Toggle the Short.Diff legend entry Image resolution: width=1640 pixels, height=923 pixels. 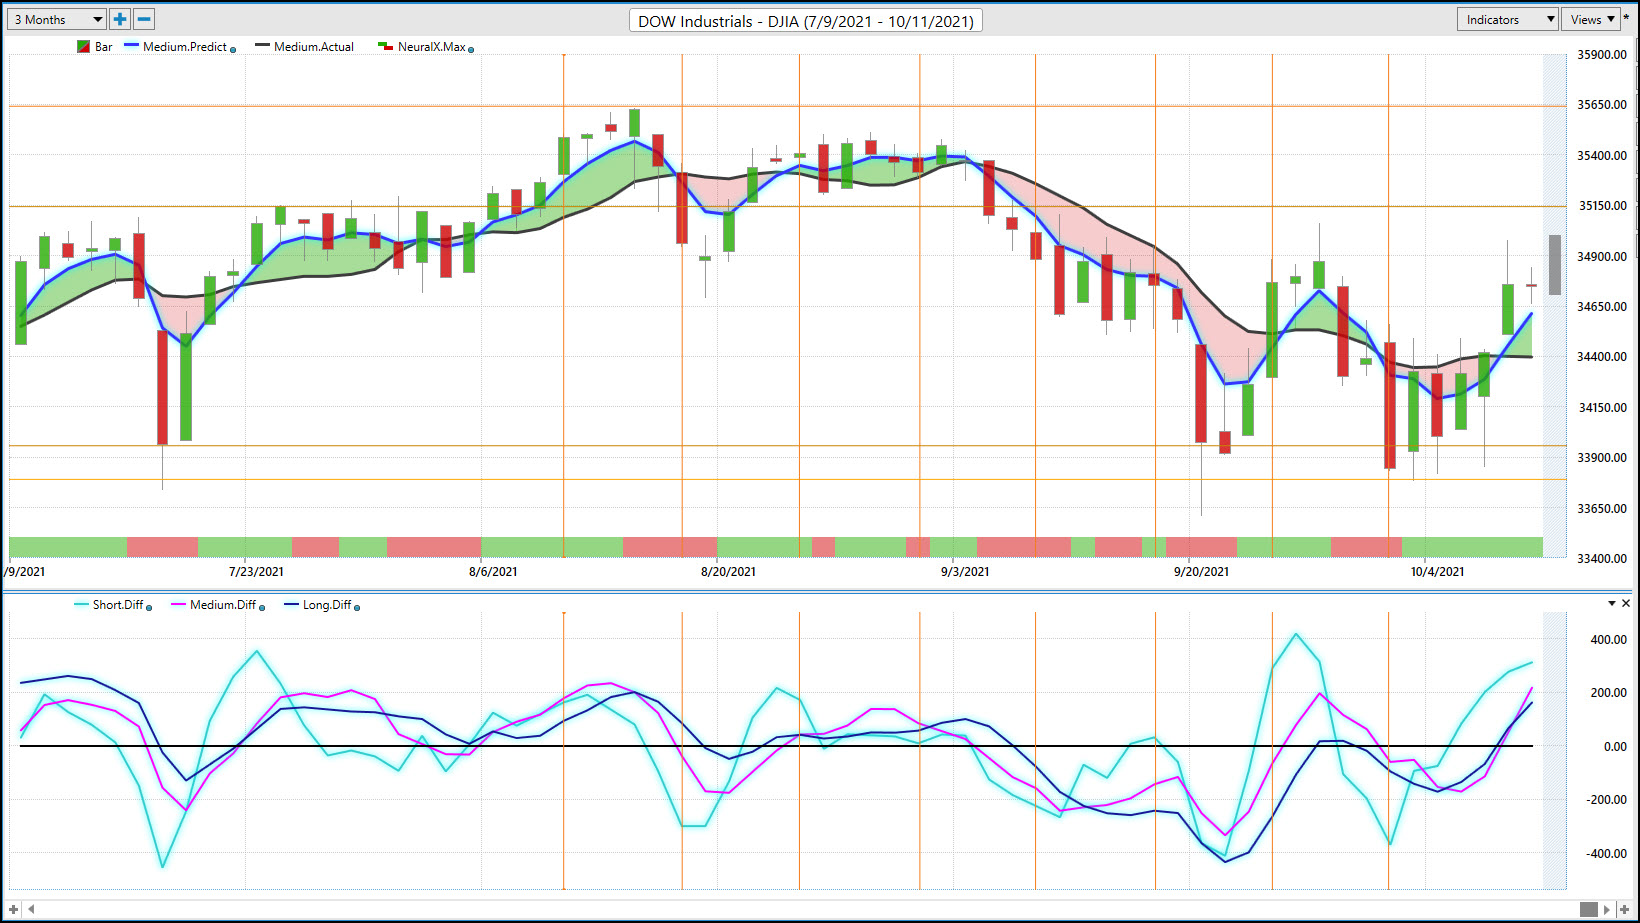point(109,605)
